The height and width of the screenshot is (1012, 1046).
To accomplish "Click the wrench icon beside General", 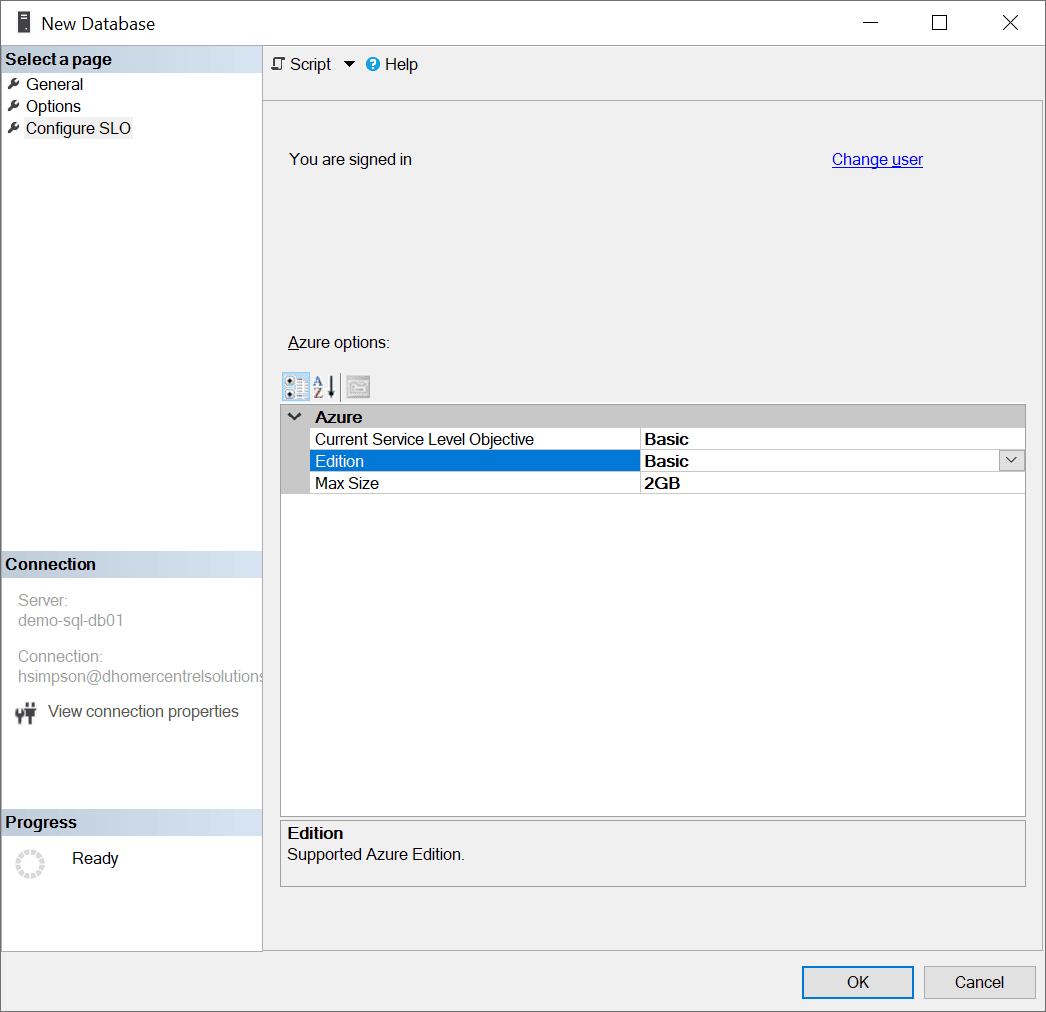I will [x=12, y=84].
